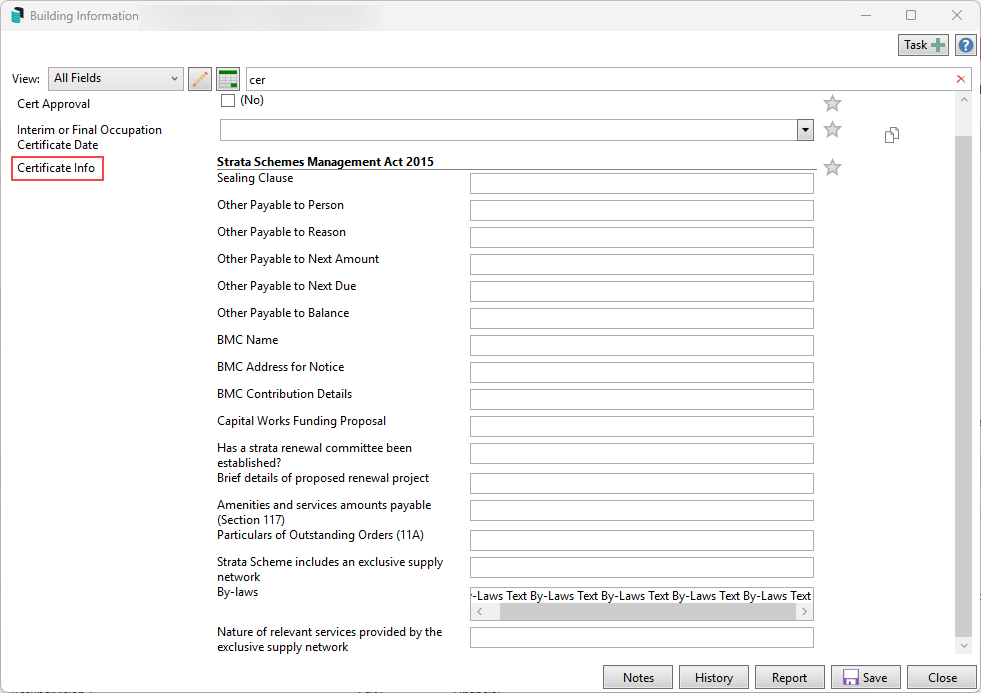981x693 pixels.
Task: Star the Certificate Info field as favourite
Action: [832, 168]
